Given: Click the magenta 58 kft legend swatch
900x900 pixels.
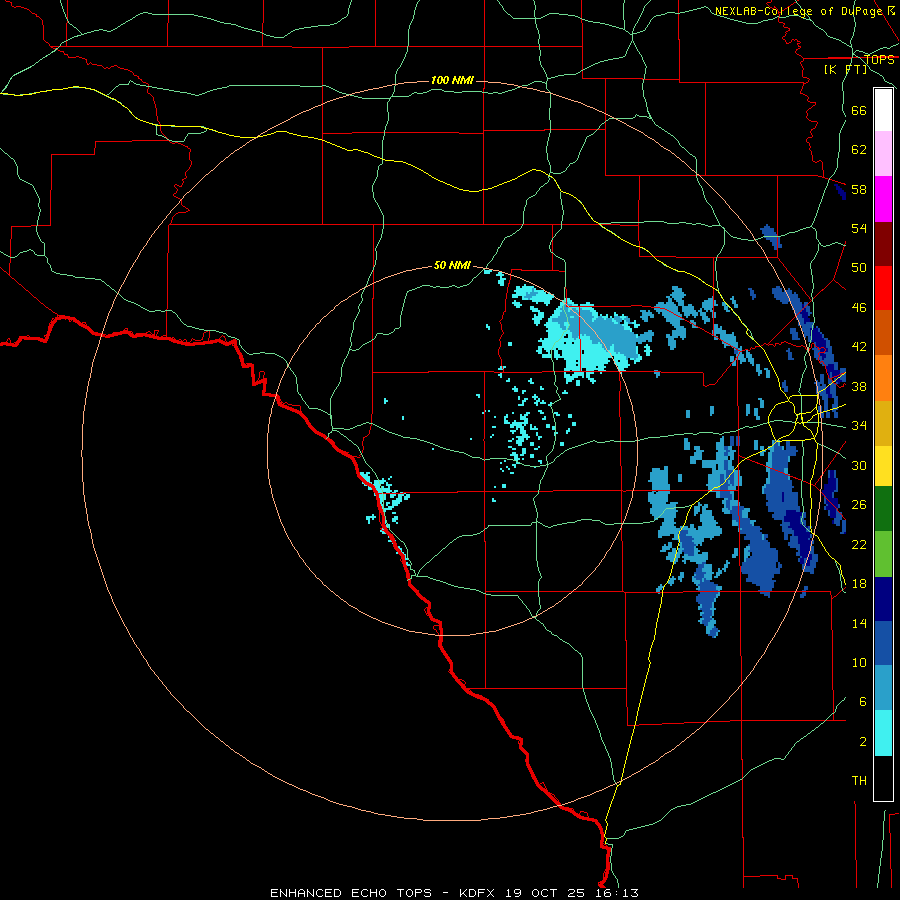Looking at the screenshot, I should coord(883,199).
